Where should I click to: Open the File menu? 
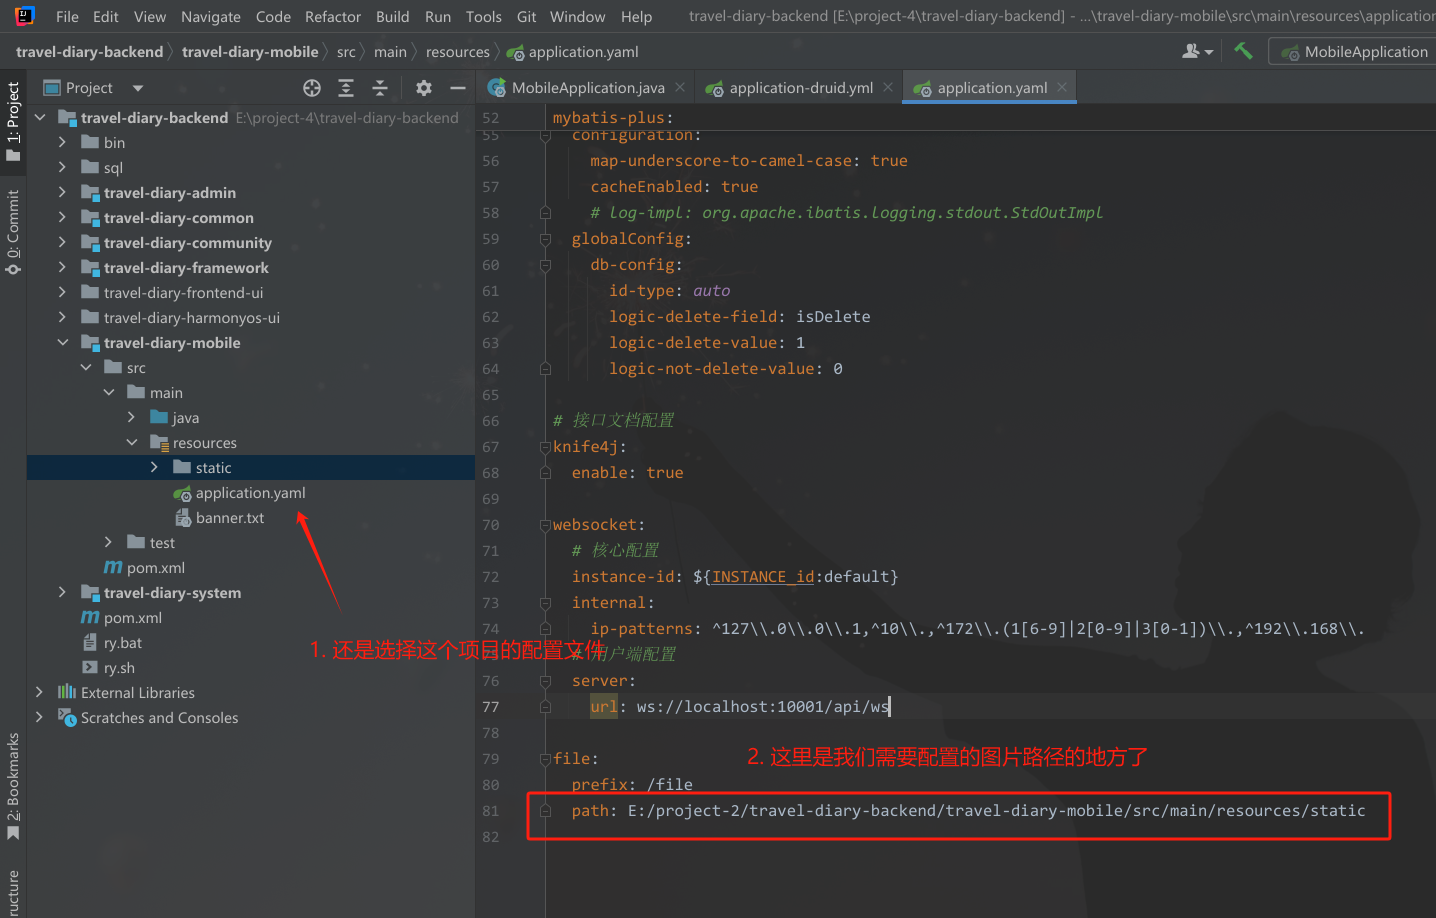(67, 17)
